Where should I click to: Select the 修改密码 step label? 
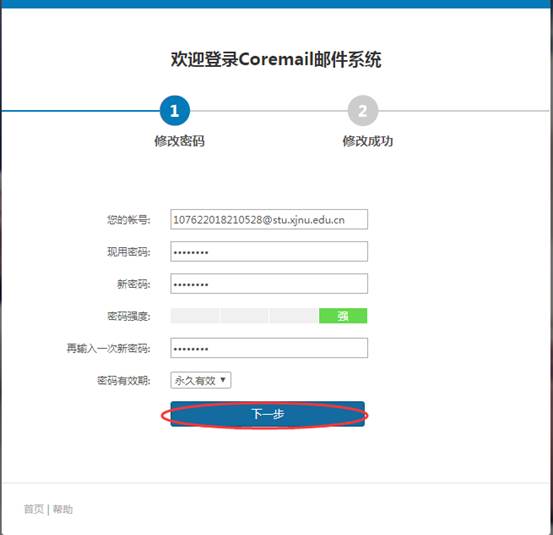[x=180, y=141]
